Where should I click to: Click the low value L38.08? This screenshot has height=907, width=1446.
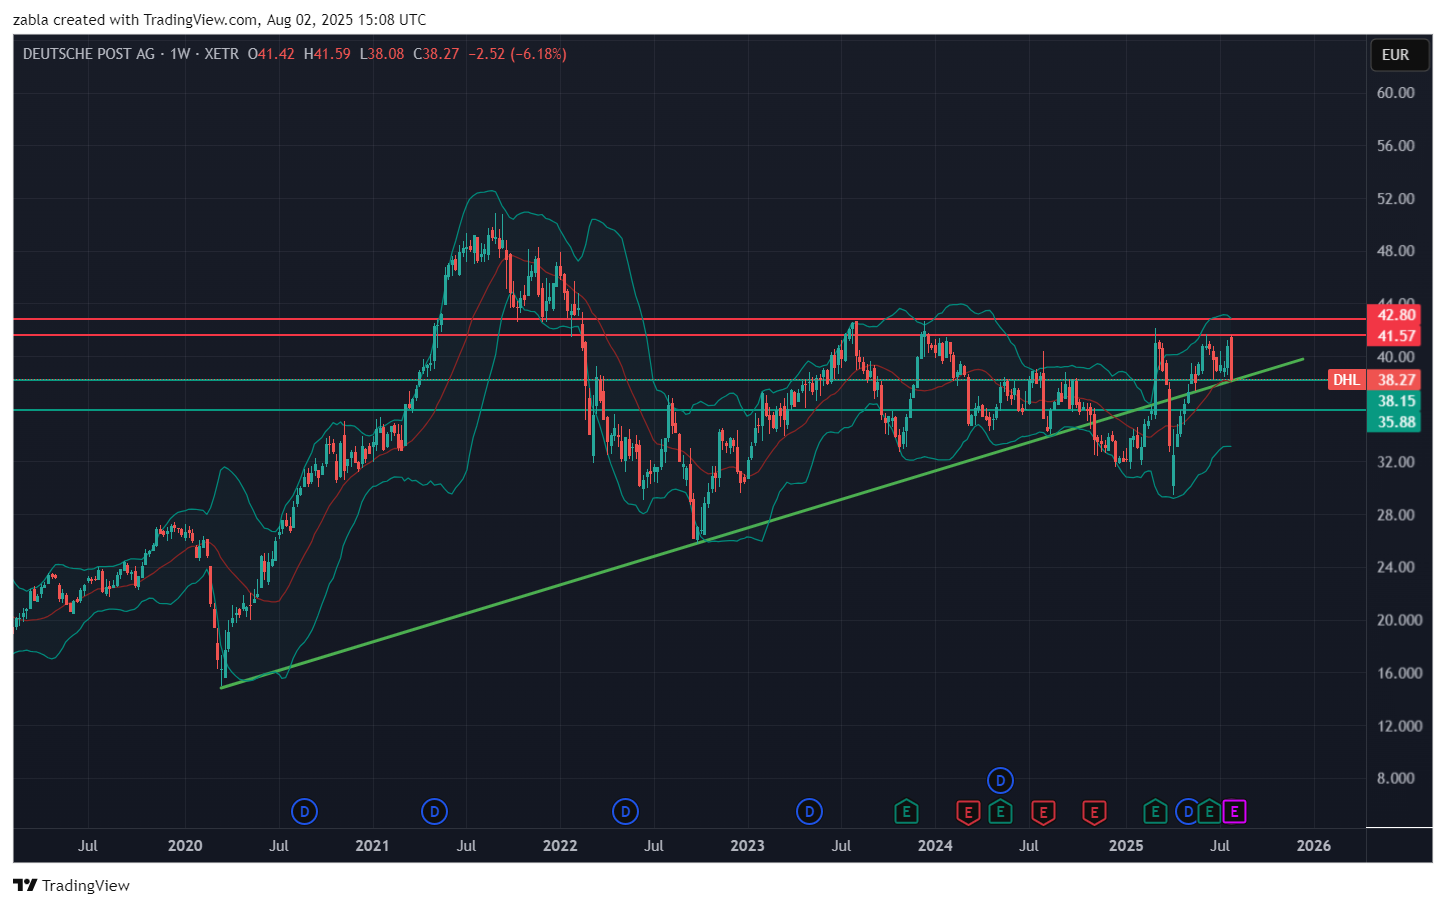[x=382, y=54]
